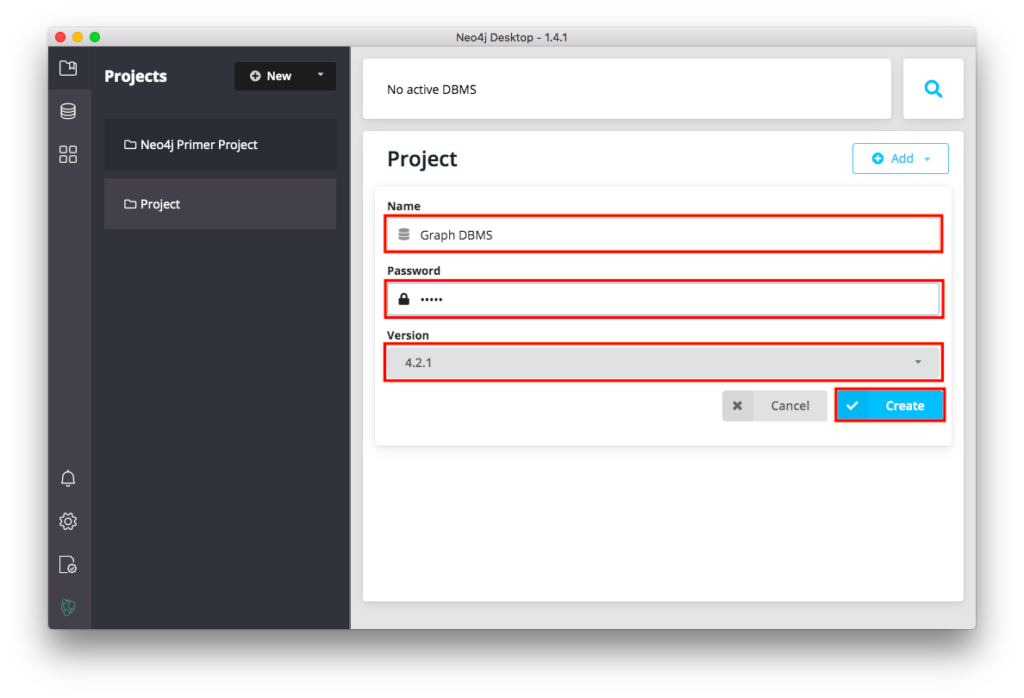Open the Add dropdown menu

[900, 158]
